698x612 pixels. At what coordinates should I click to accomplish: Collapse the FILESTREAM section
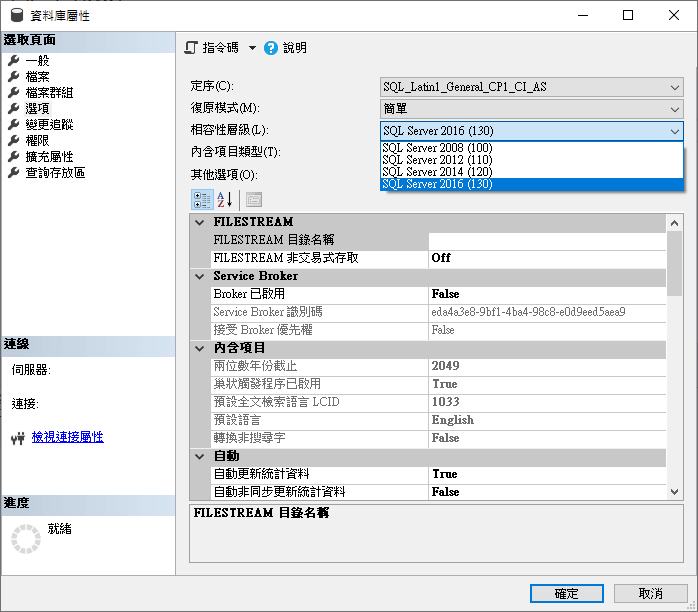point(199,222)
